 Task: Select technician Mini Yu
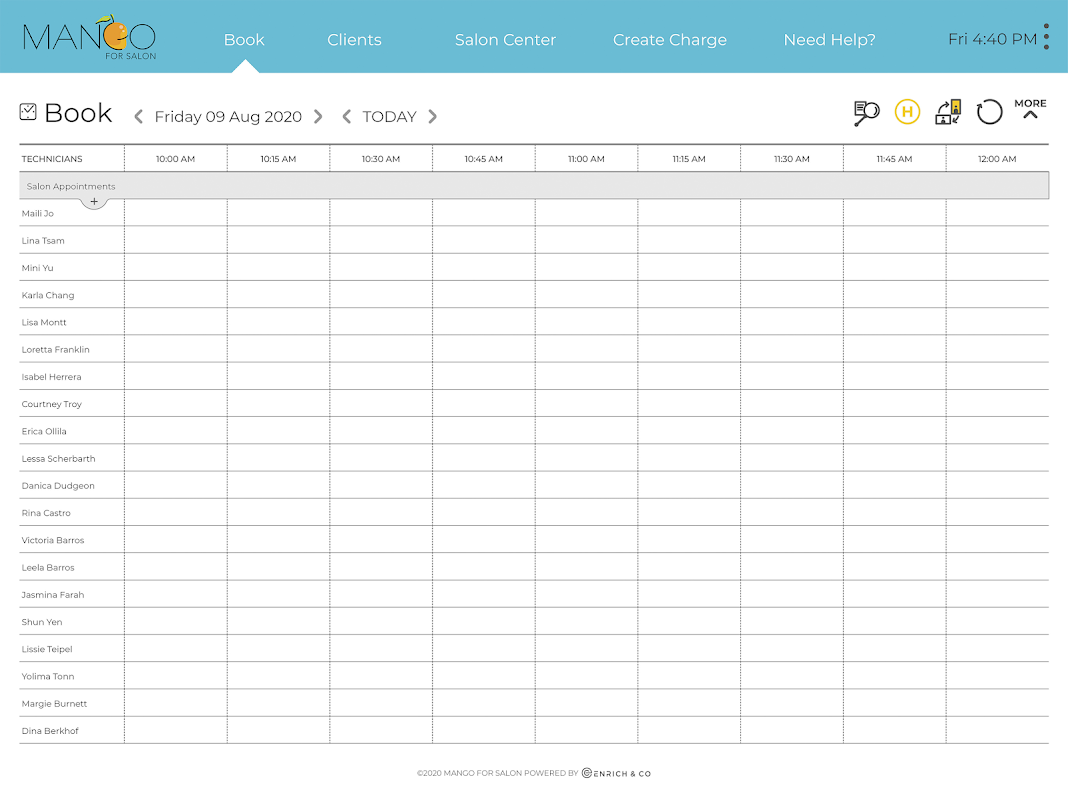(x=37, y=268)
